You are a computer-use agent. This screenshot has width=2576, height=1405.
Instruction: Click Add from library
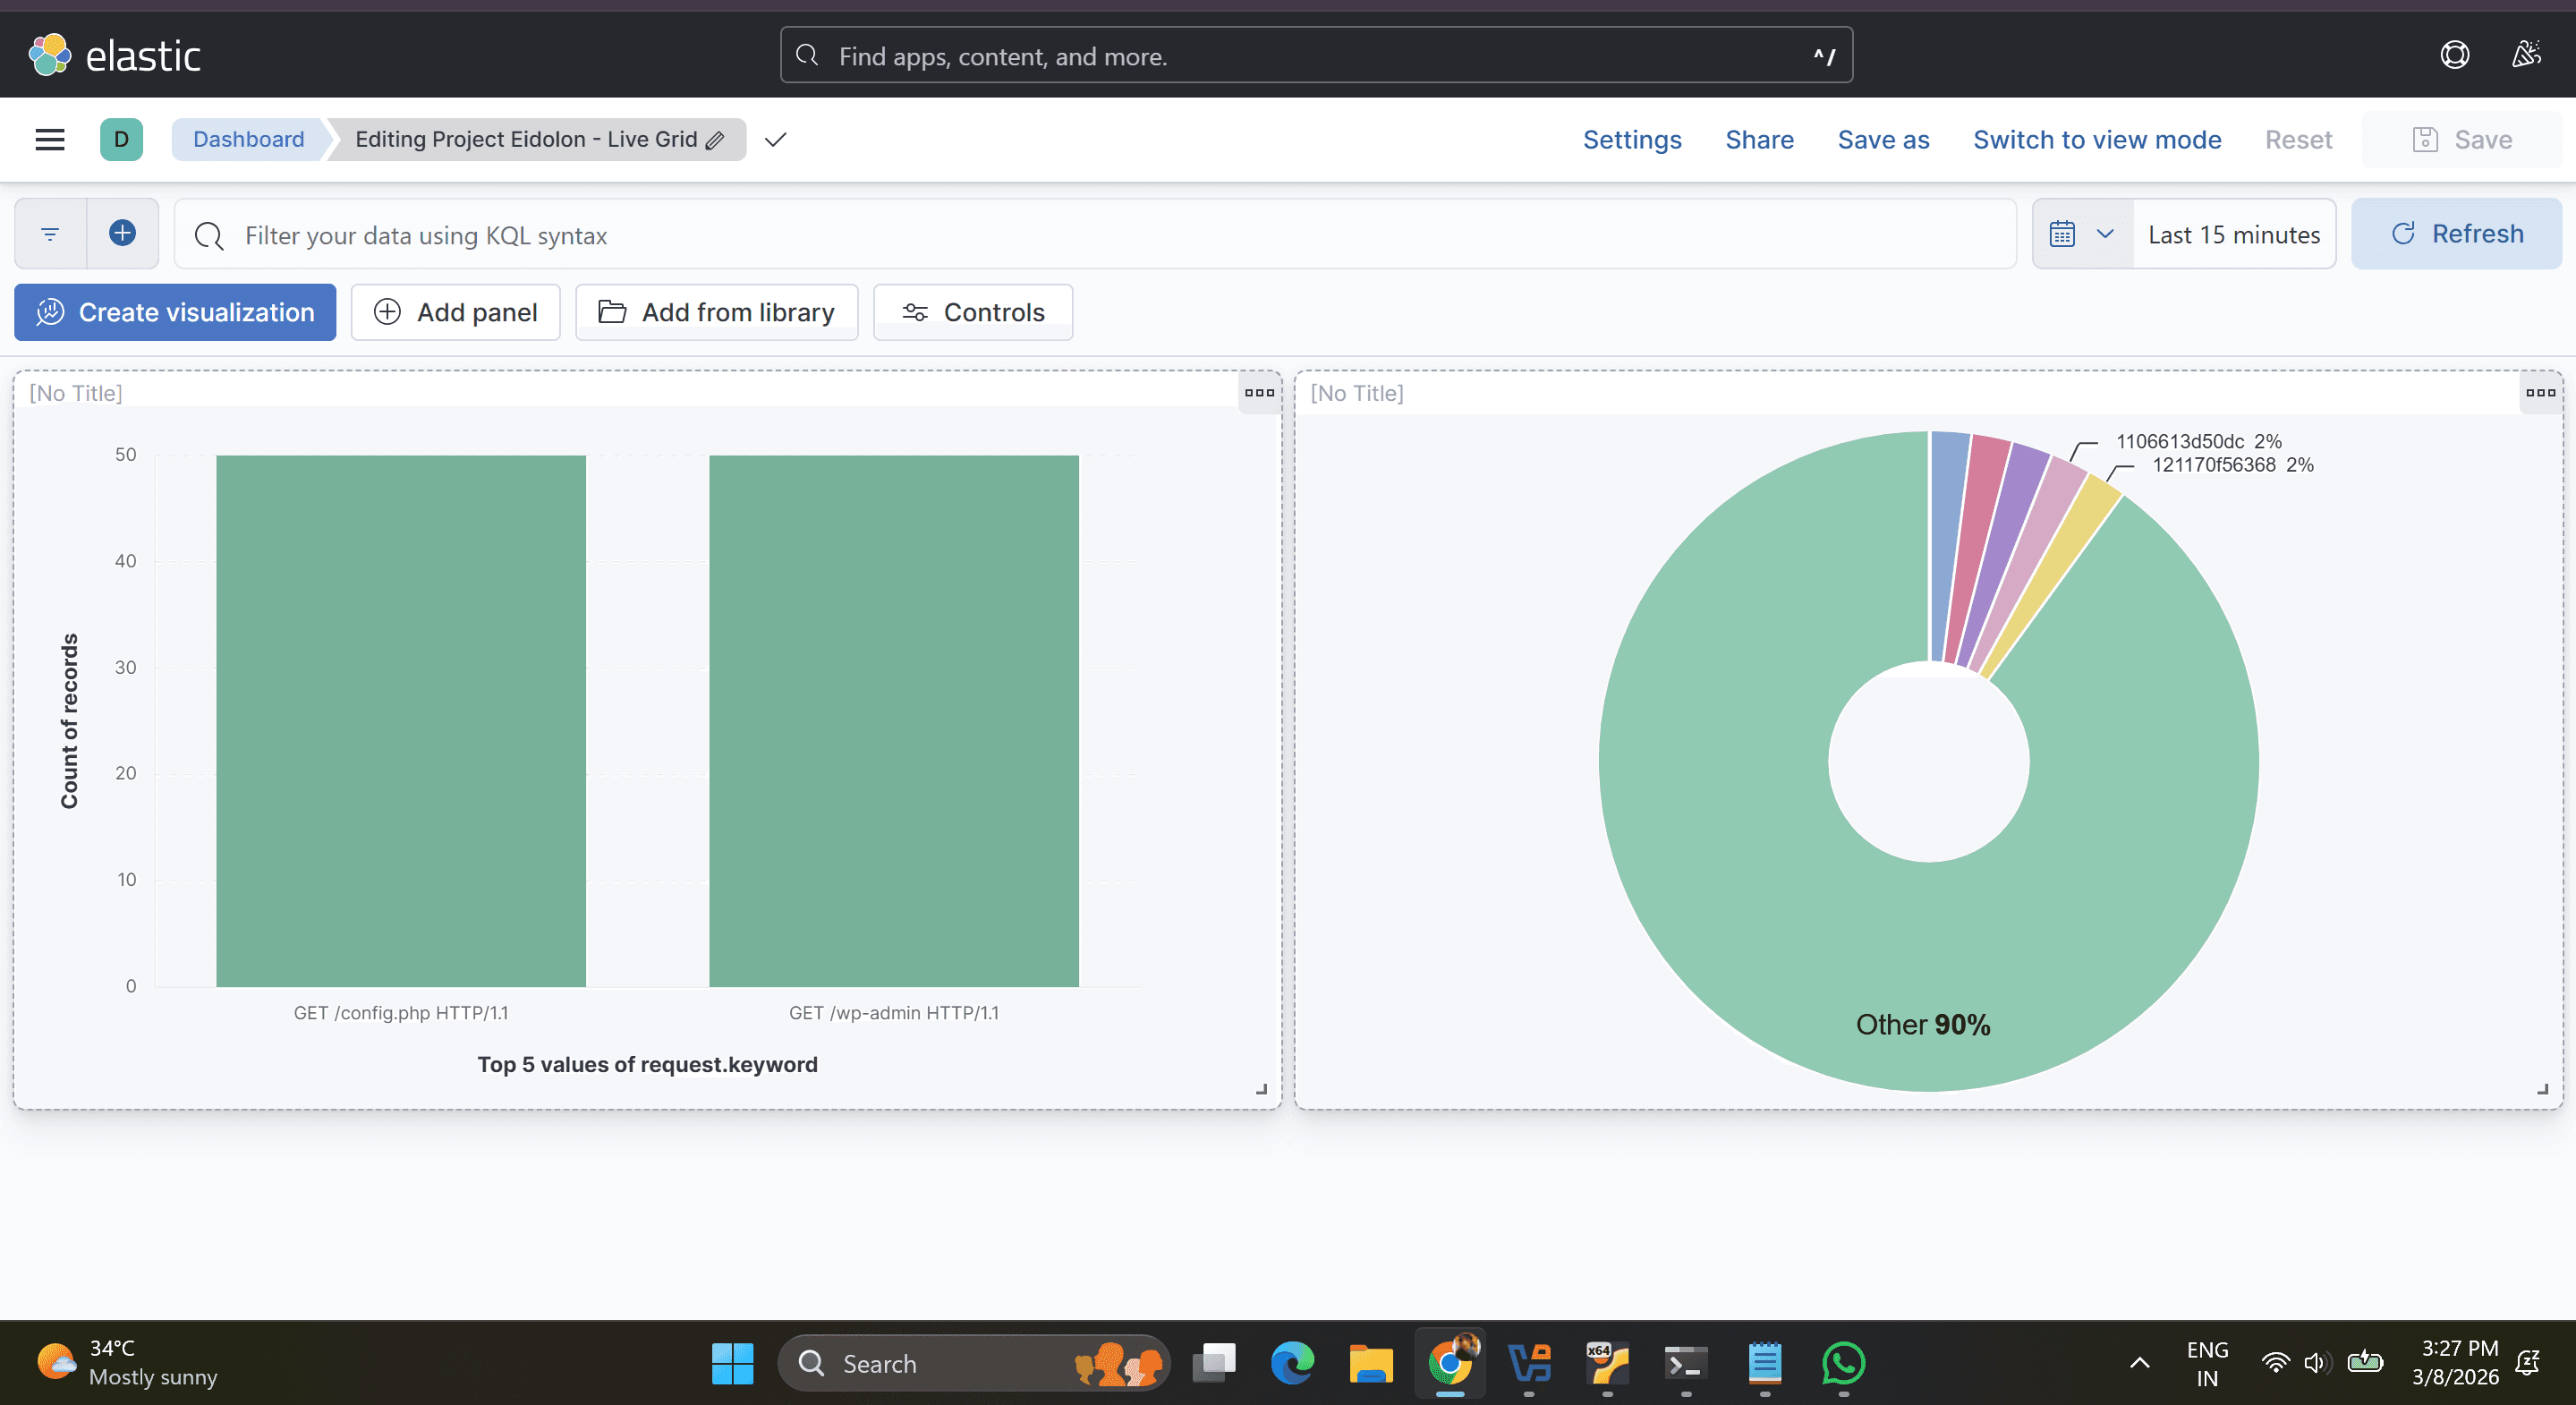pyautogui.click(x=716, y=312)
